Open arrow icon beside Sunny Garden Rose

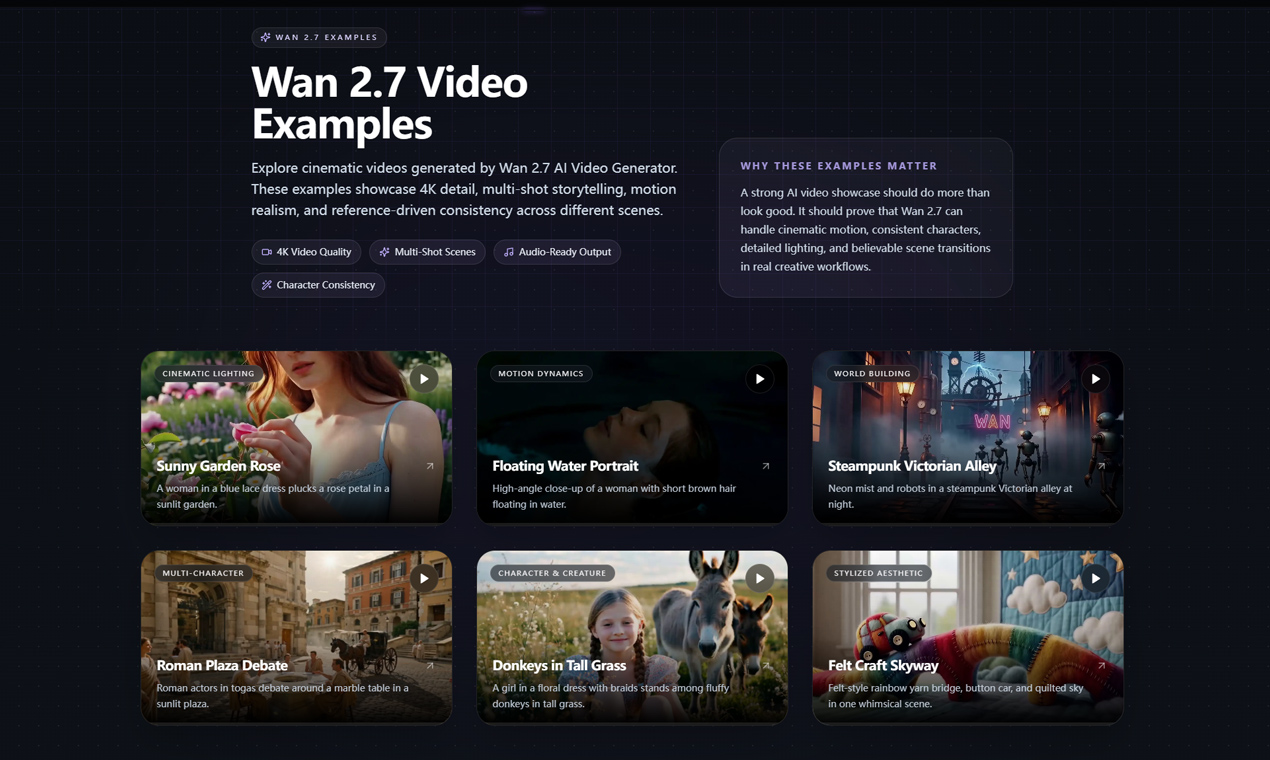[x=430, y=466]
